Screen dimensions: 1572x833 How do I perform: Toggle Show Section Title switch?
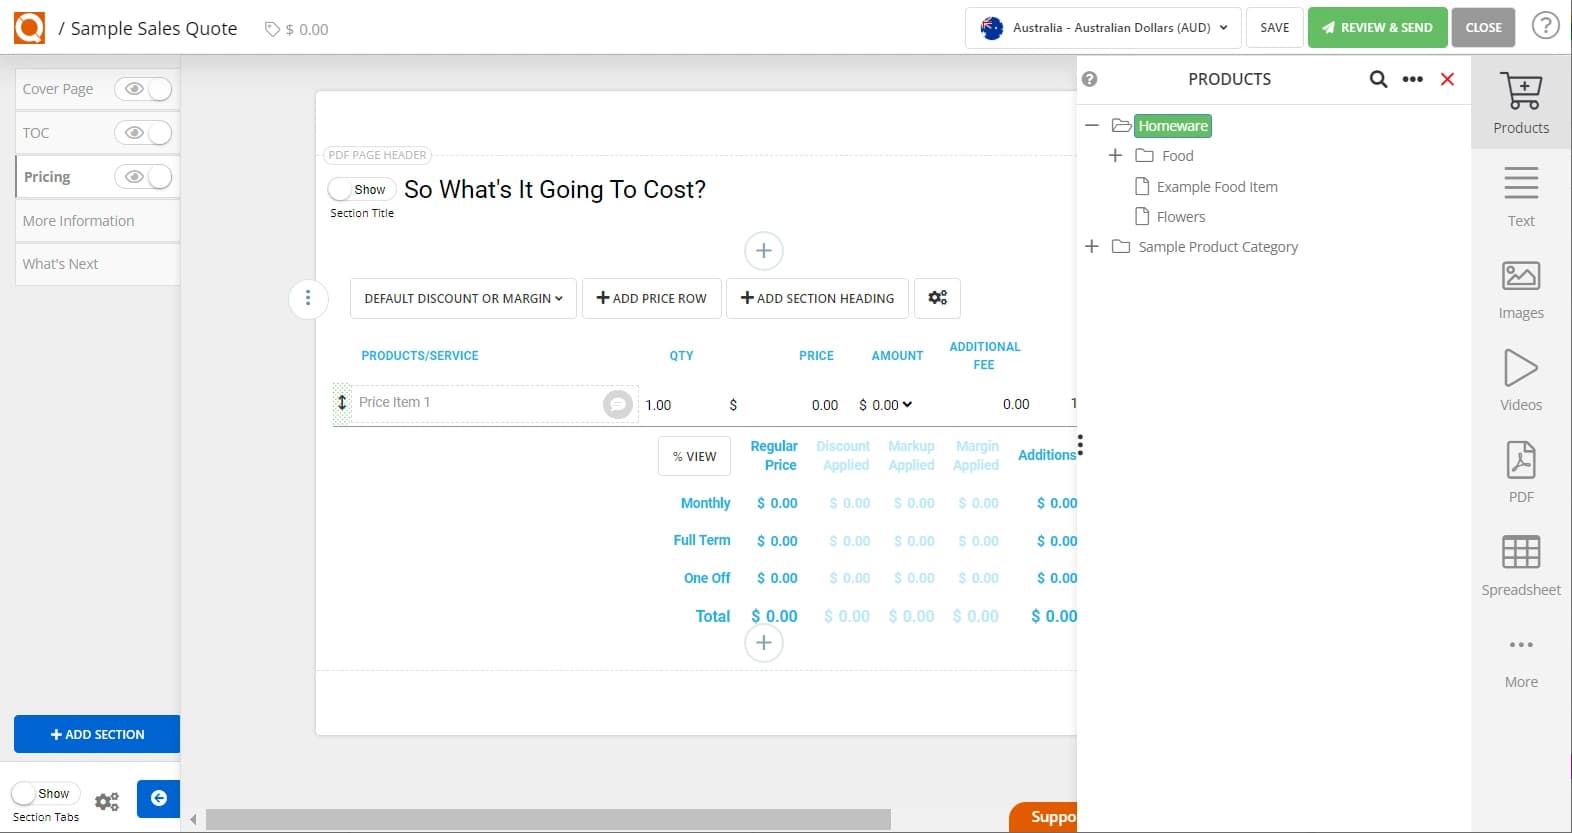(x=361, y=189)
